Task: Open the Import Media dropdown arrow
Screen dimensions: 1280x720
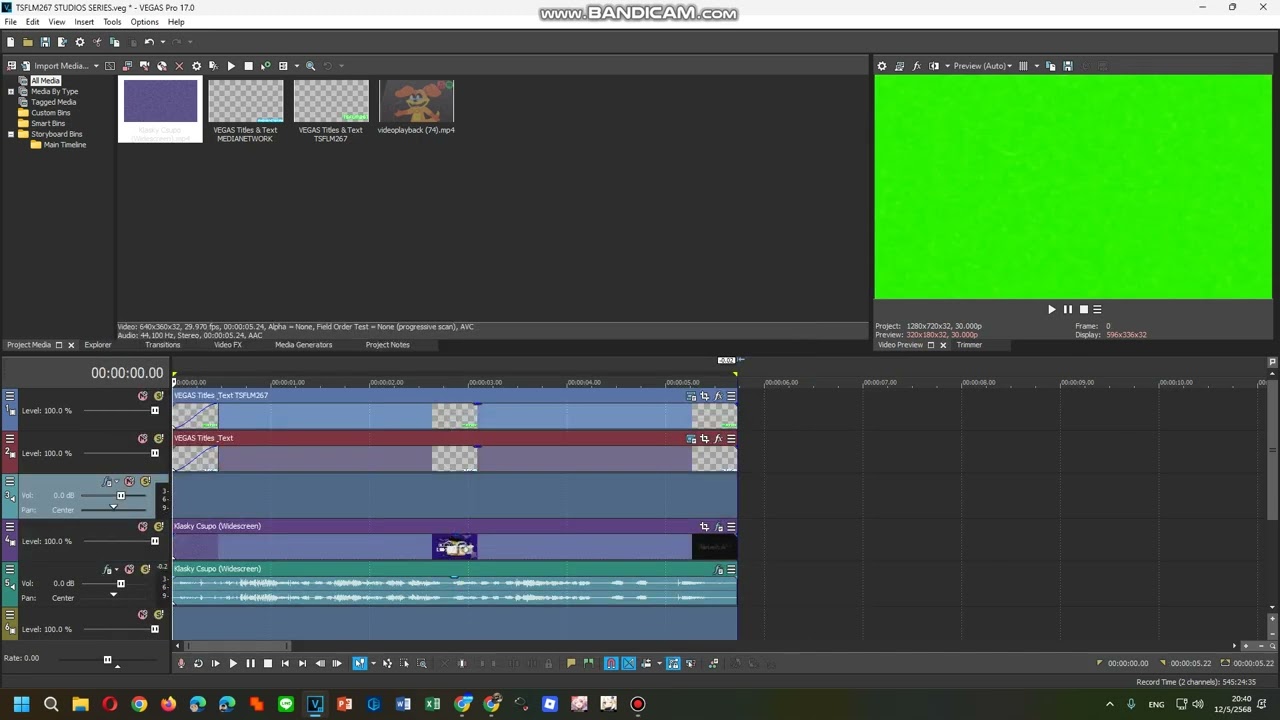Action: tap(96, 66)
